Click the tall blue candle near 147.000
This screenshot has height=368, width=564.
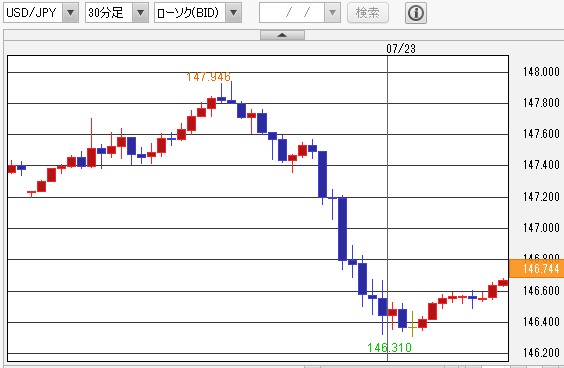click(x=342, y=229)
